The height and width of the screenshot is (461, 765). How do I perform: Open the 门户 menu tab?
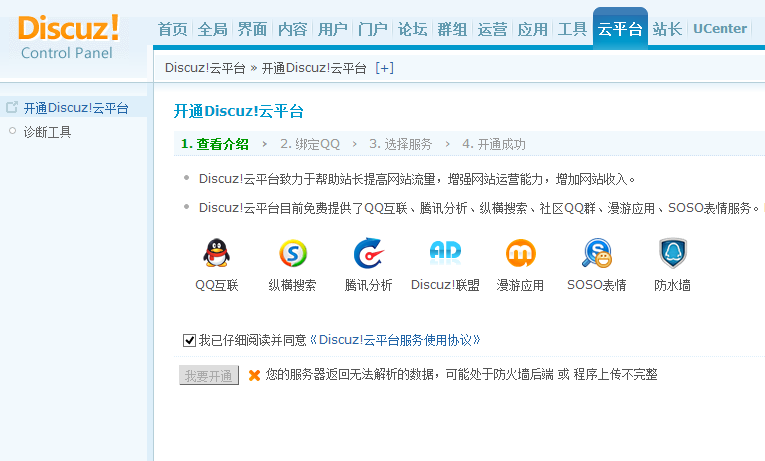373,29
